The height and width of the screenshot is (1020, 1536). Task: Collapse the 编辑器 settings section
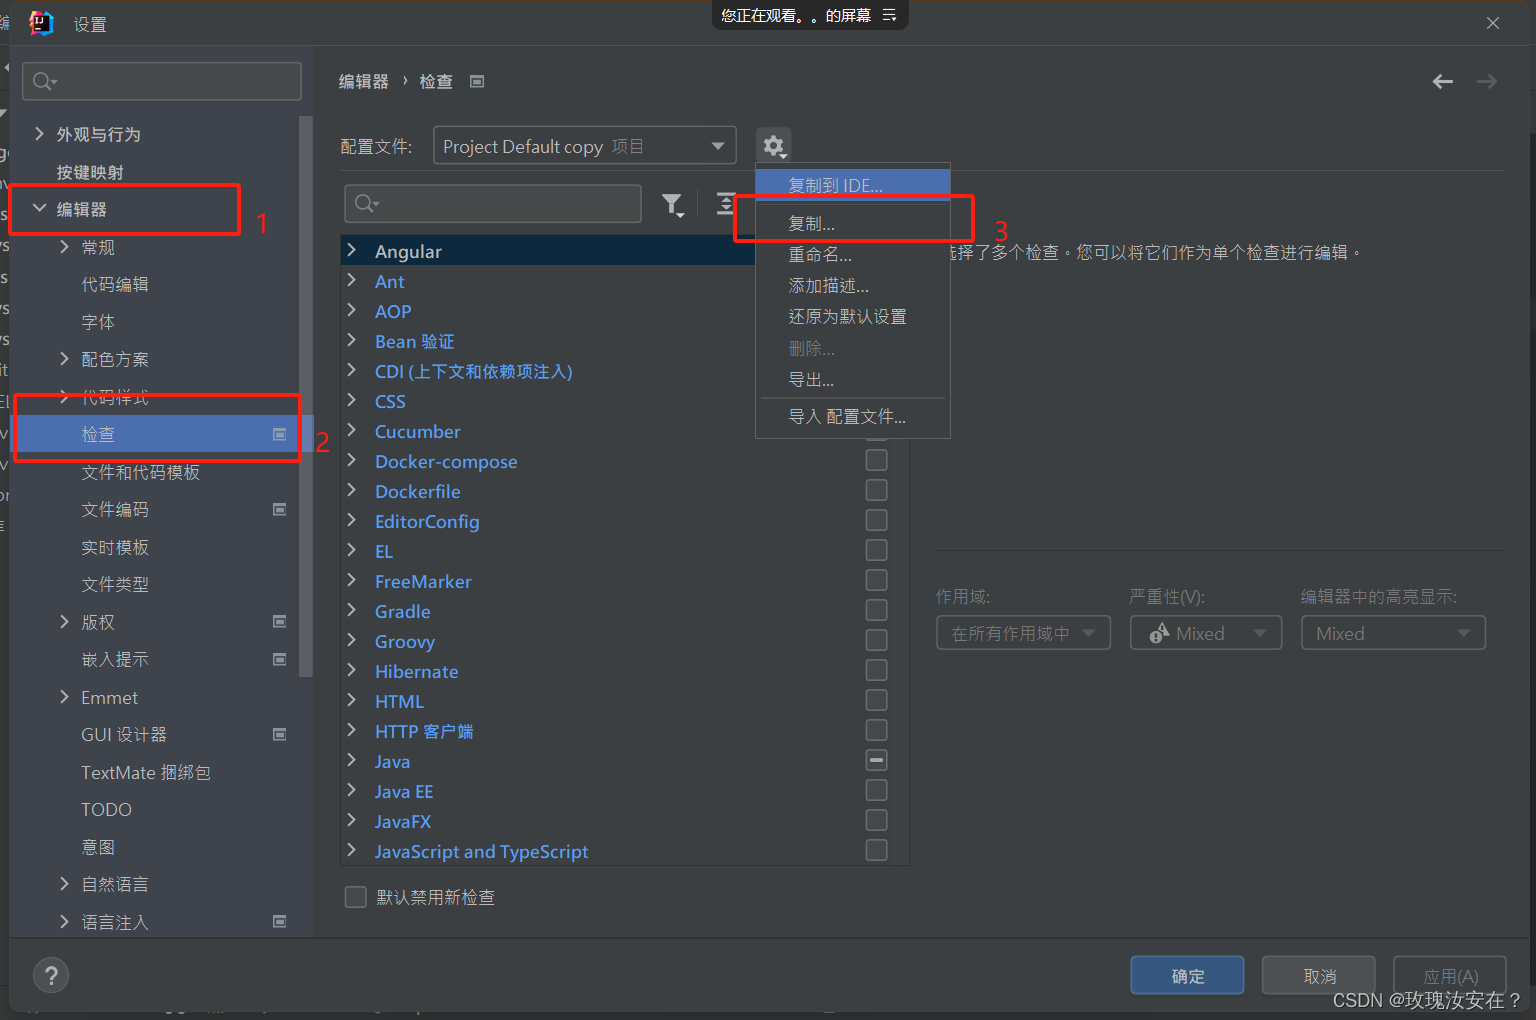39,208
